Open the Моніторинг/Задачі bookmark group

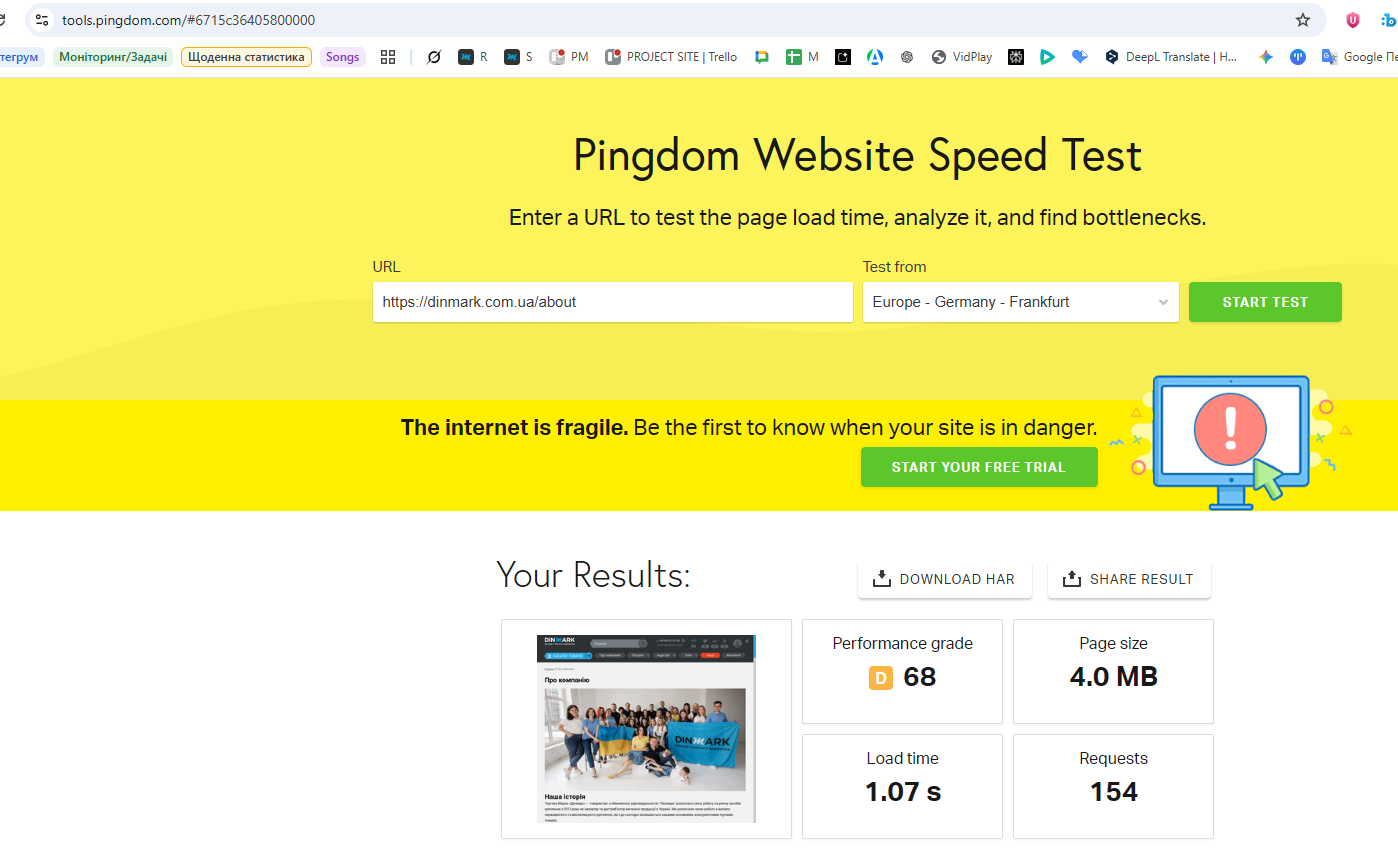[113, 57]
